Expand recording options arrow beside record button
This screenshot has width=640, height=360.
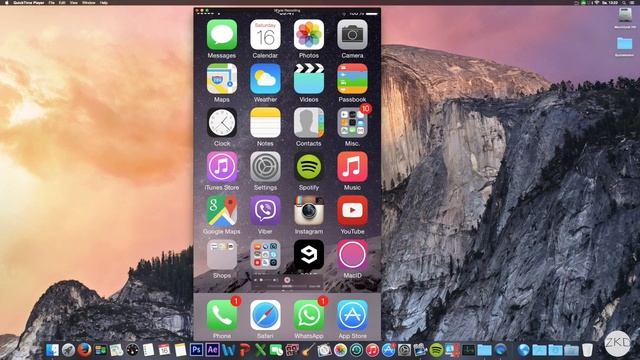click(x=294, y=280)
